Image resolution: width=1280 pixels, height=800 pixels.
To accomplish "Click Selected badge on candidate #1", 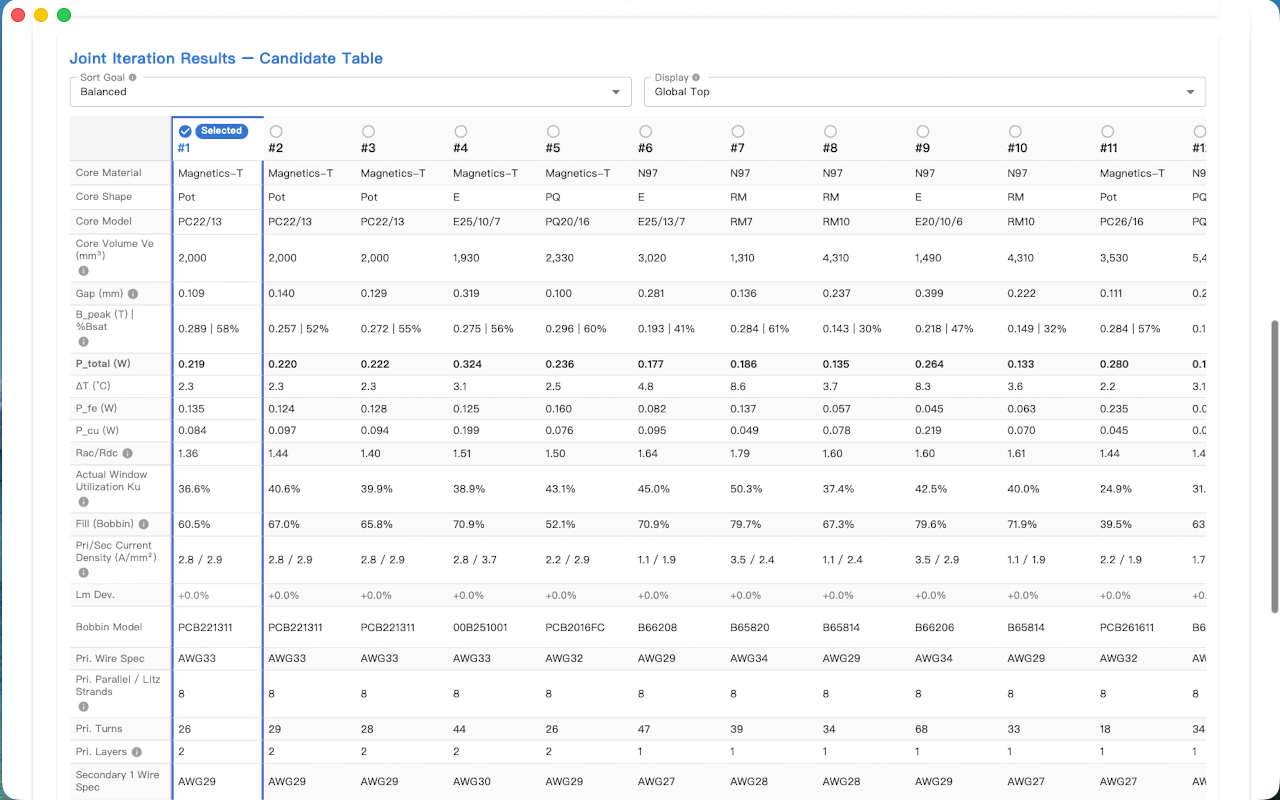I will coord(221,131).
